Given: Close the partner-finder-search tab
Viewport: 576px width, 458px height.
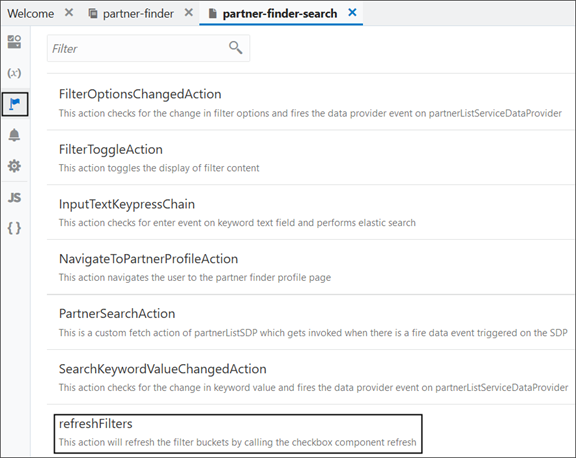Looking at the screenshot, I should click(352, 13).
